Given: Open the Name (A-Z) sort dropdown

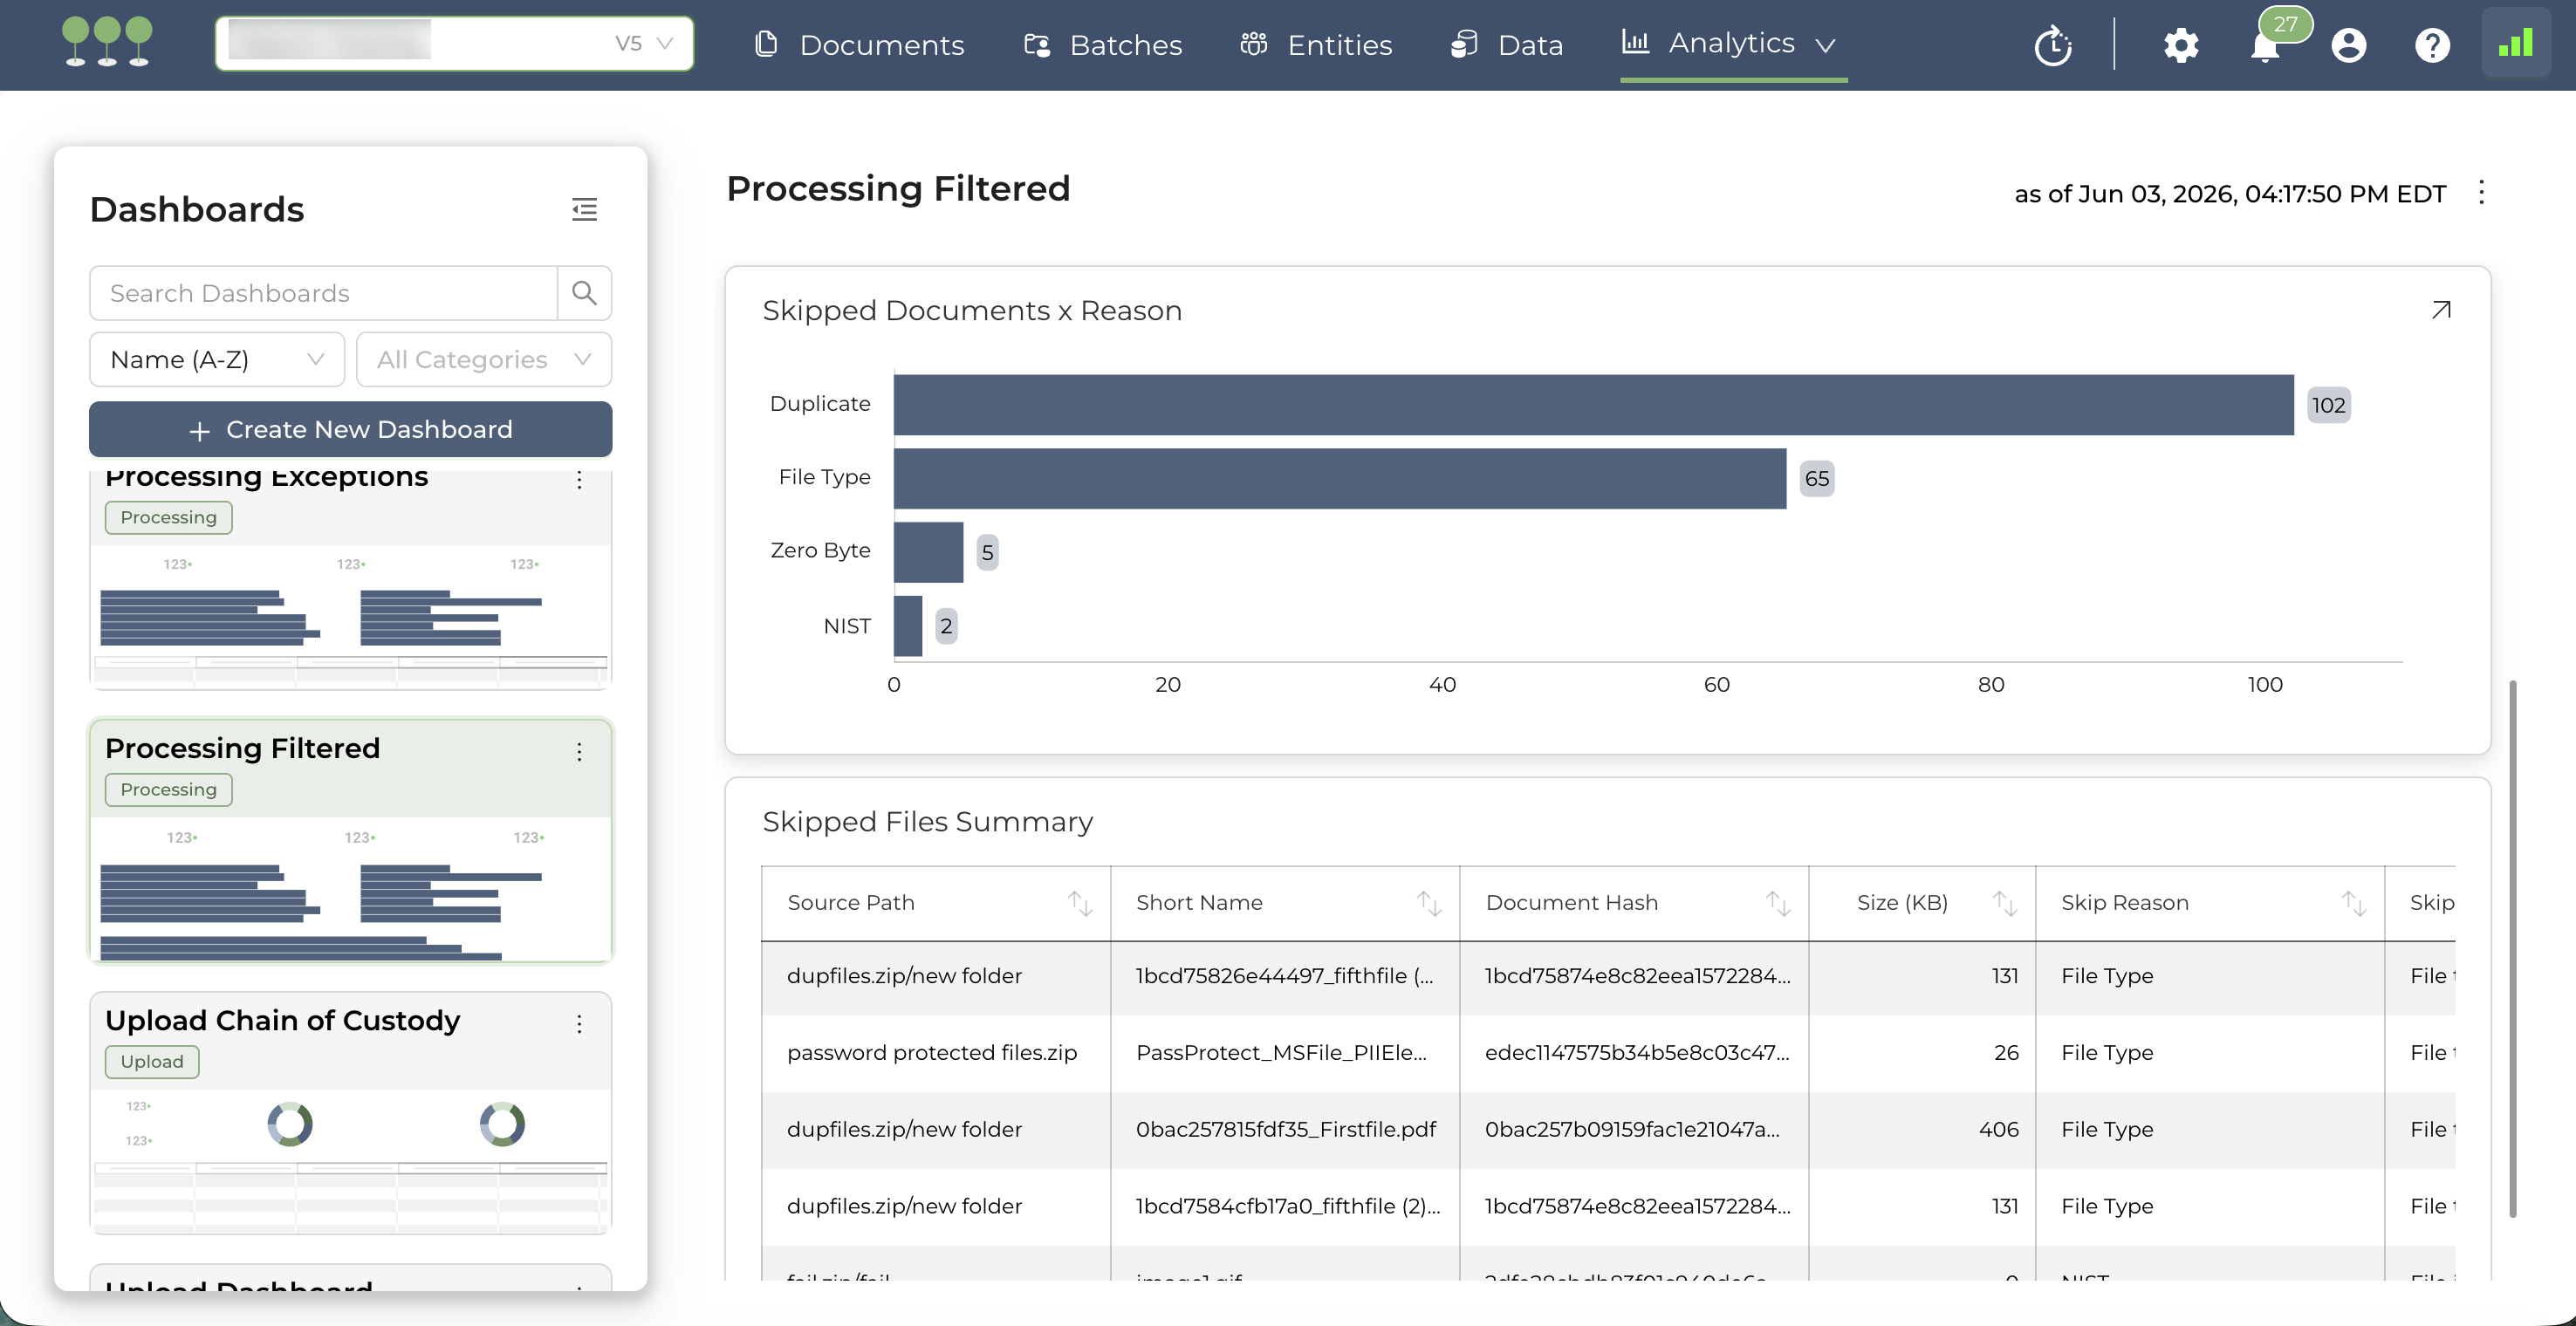Looking at the screenshot, I should 217,359.
